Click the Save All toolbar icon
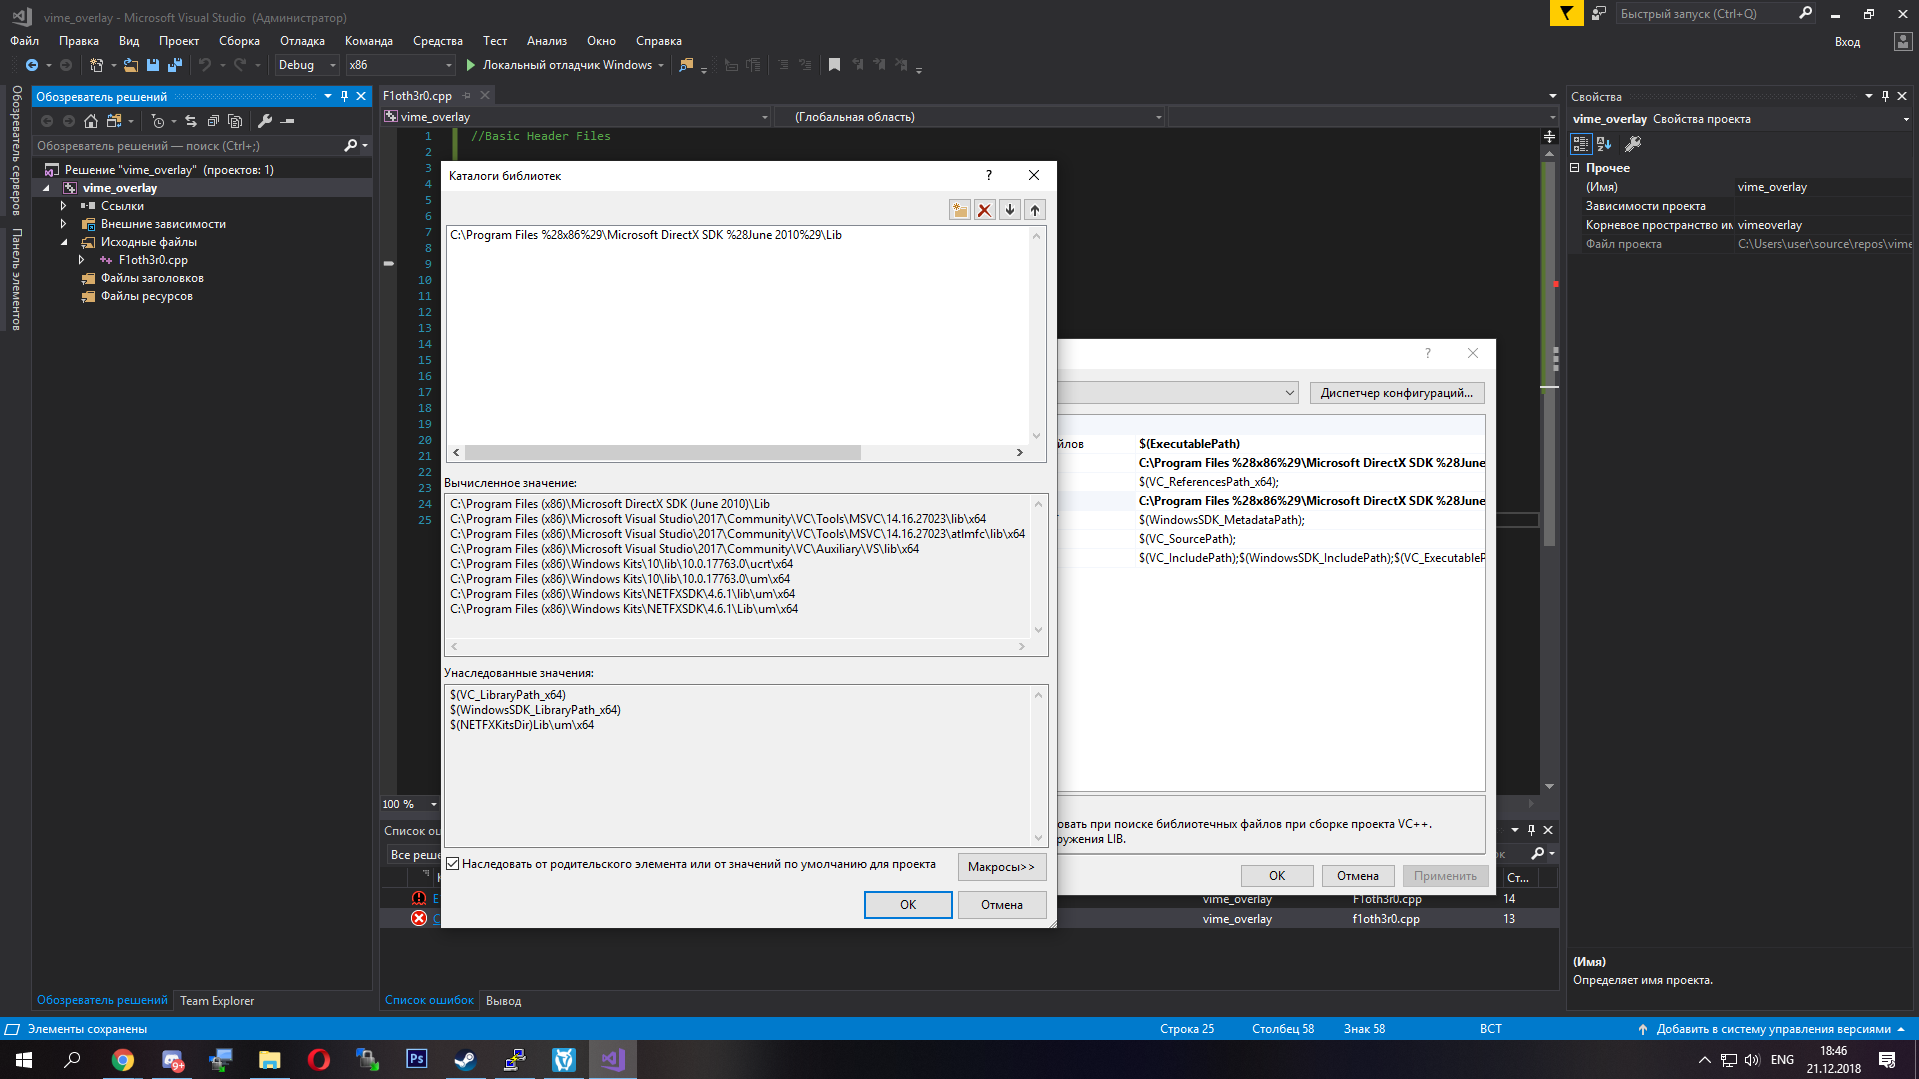Image resolution: width=1919 pixels, height=1079 pixels. click(175, 65)
